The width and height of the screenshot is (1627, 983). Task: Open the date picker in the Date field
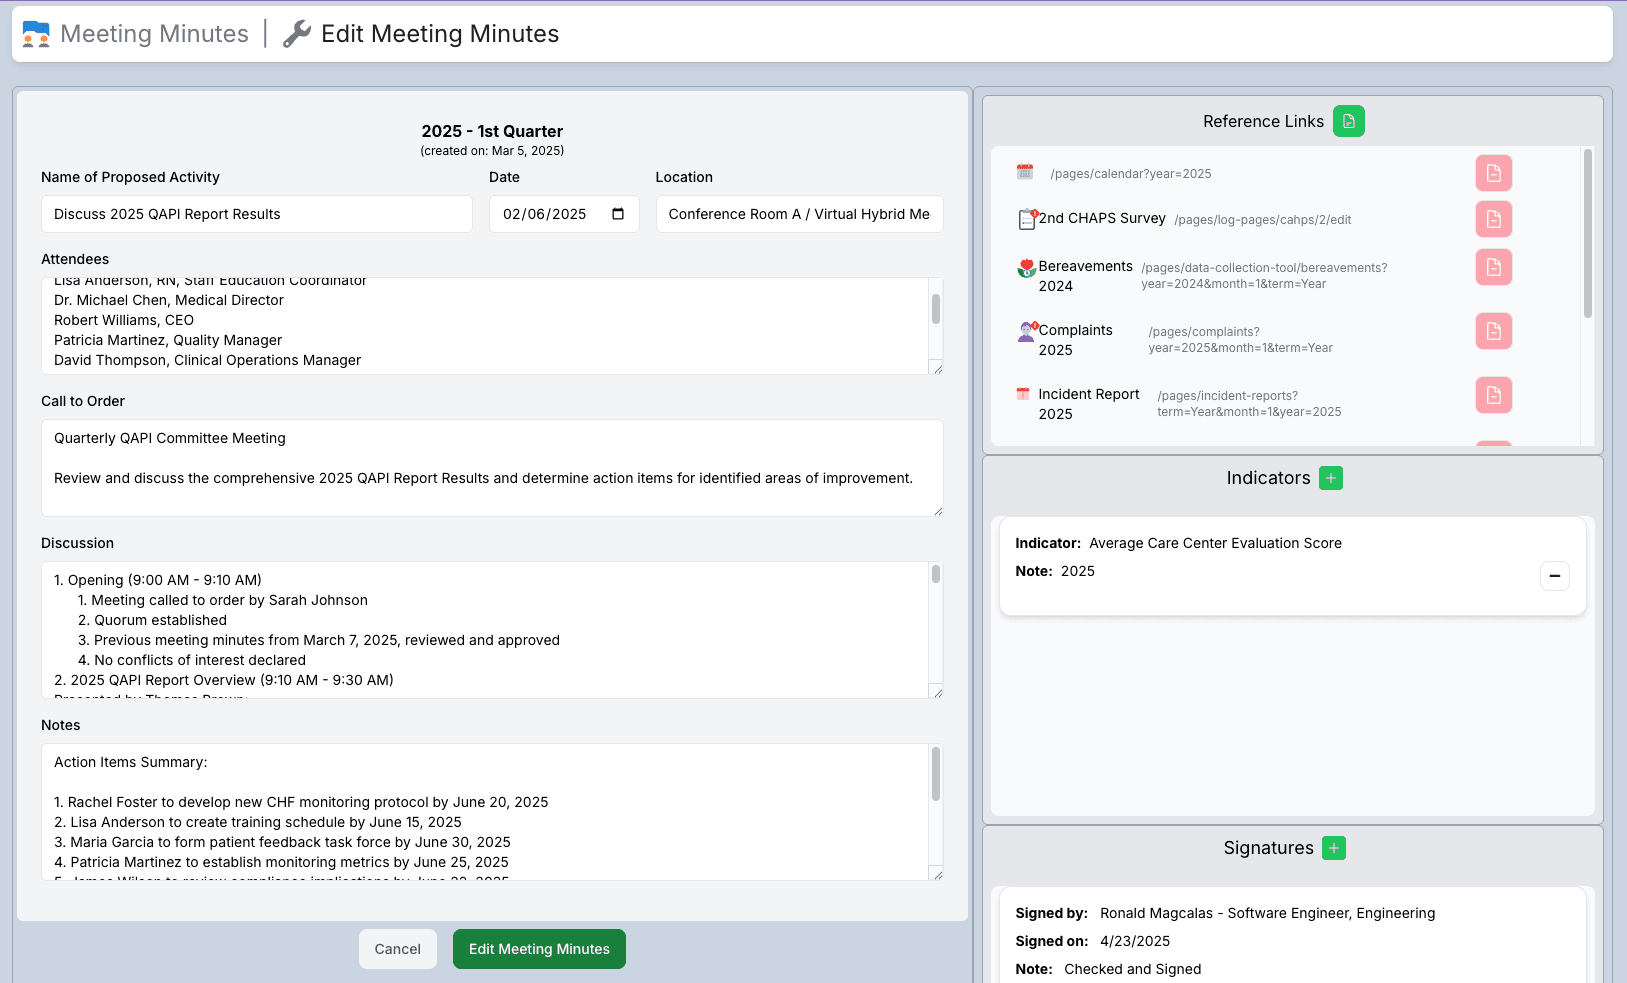tap(617, 213)
